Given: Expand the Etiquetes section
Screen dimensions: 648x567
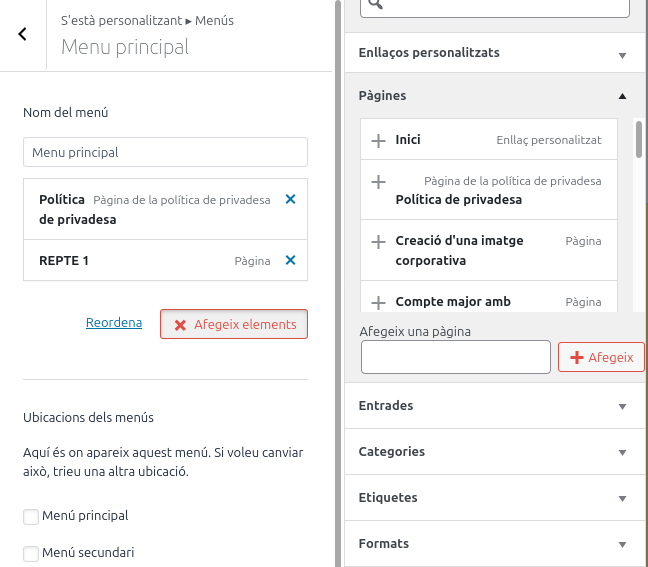Looking at the screenshot, I should click(x=622, y=498).
